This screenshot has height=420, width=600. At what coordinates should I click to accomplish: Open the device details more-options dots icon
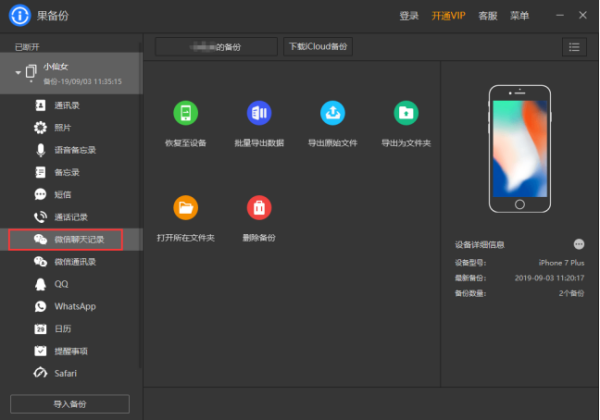[579, 244]
